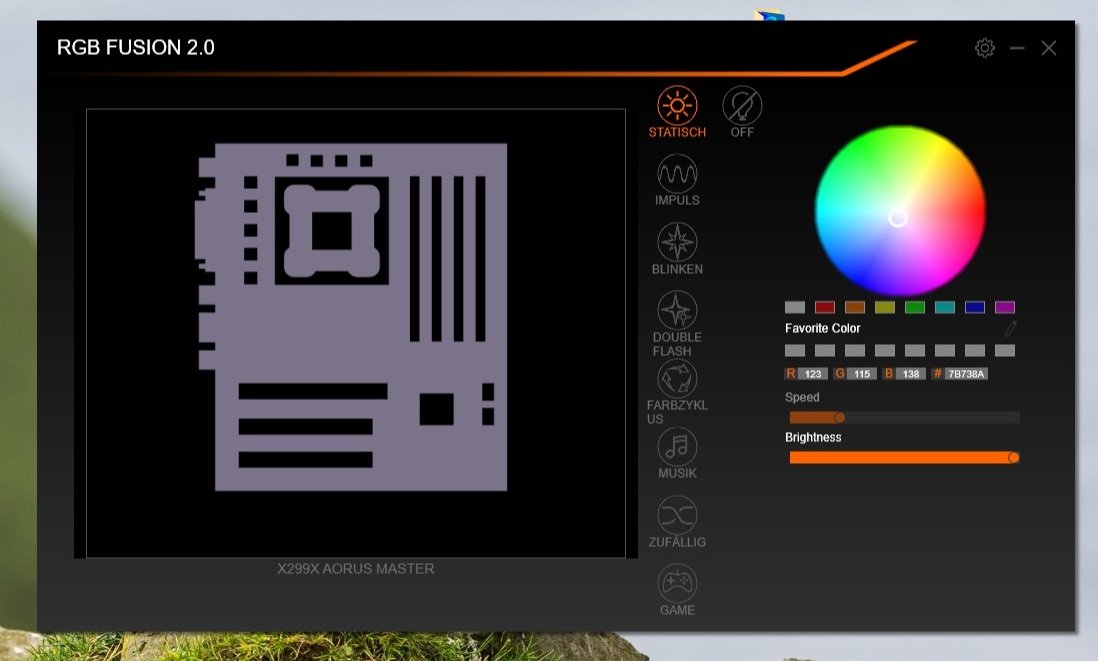Pick the ZUFÄLLIG random mode
The height and width of the screenshot is (661, 1098).
click(x=677, y=522)
